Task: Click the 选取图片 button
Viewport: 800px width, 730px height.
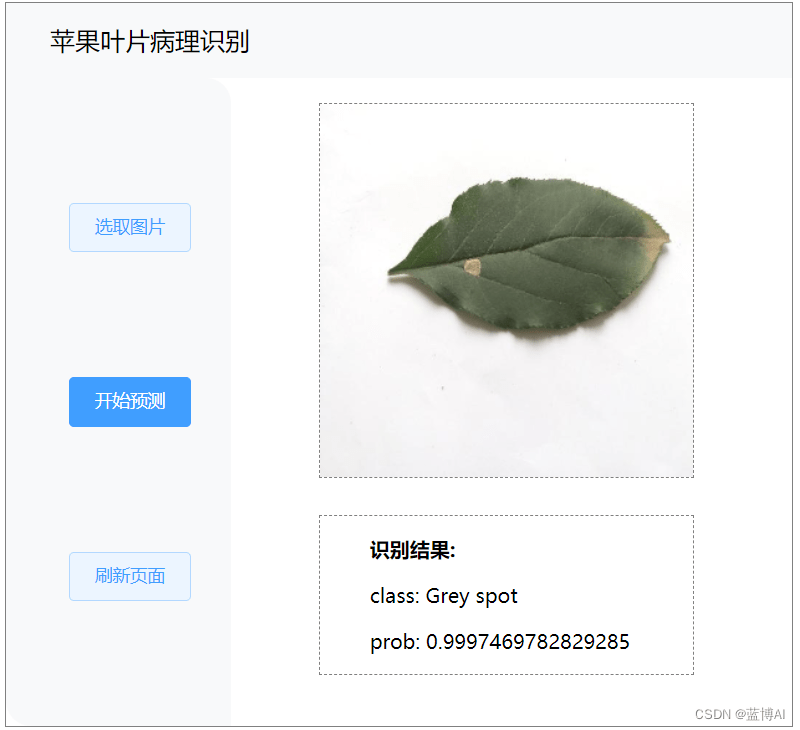Action: [x=130, y=228]
